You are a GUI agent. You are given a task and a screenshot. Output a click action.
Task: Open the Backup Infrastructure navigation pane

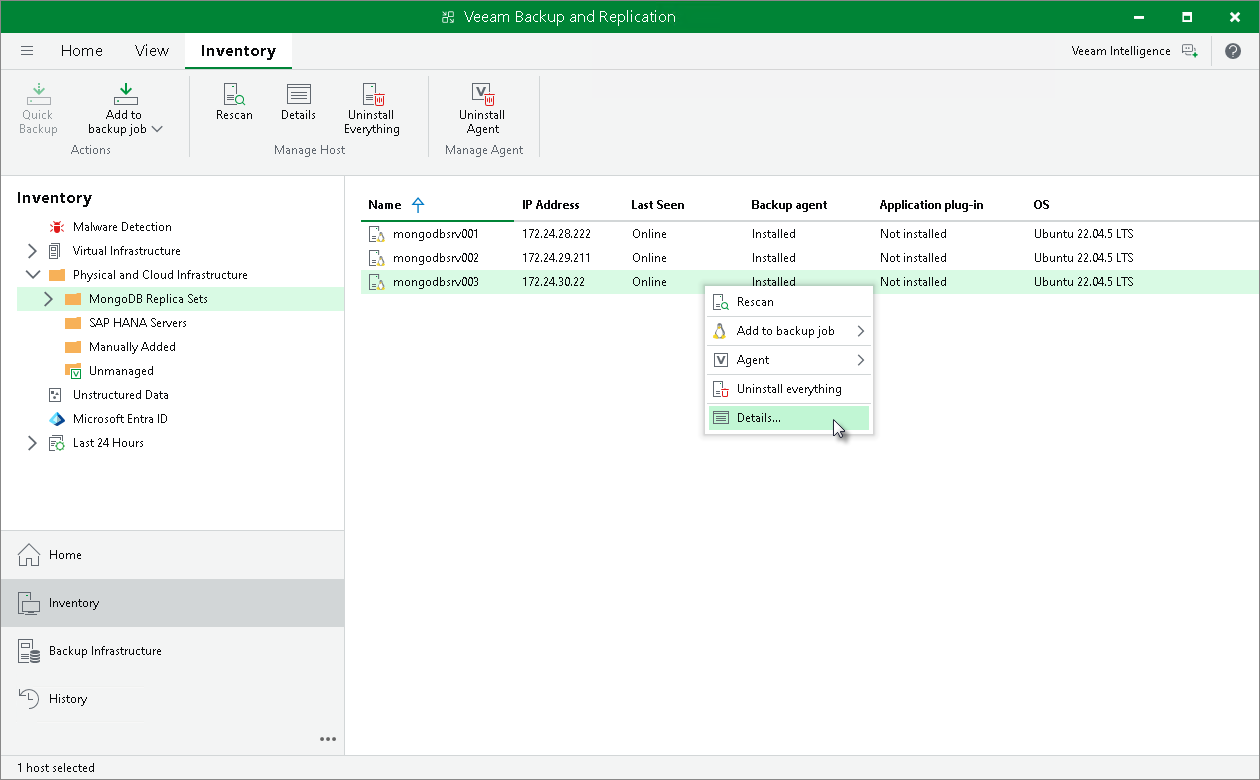172,651
